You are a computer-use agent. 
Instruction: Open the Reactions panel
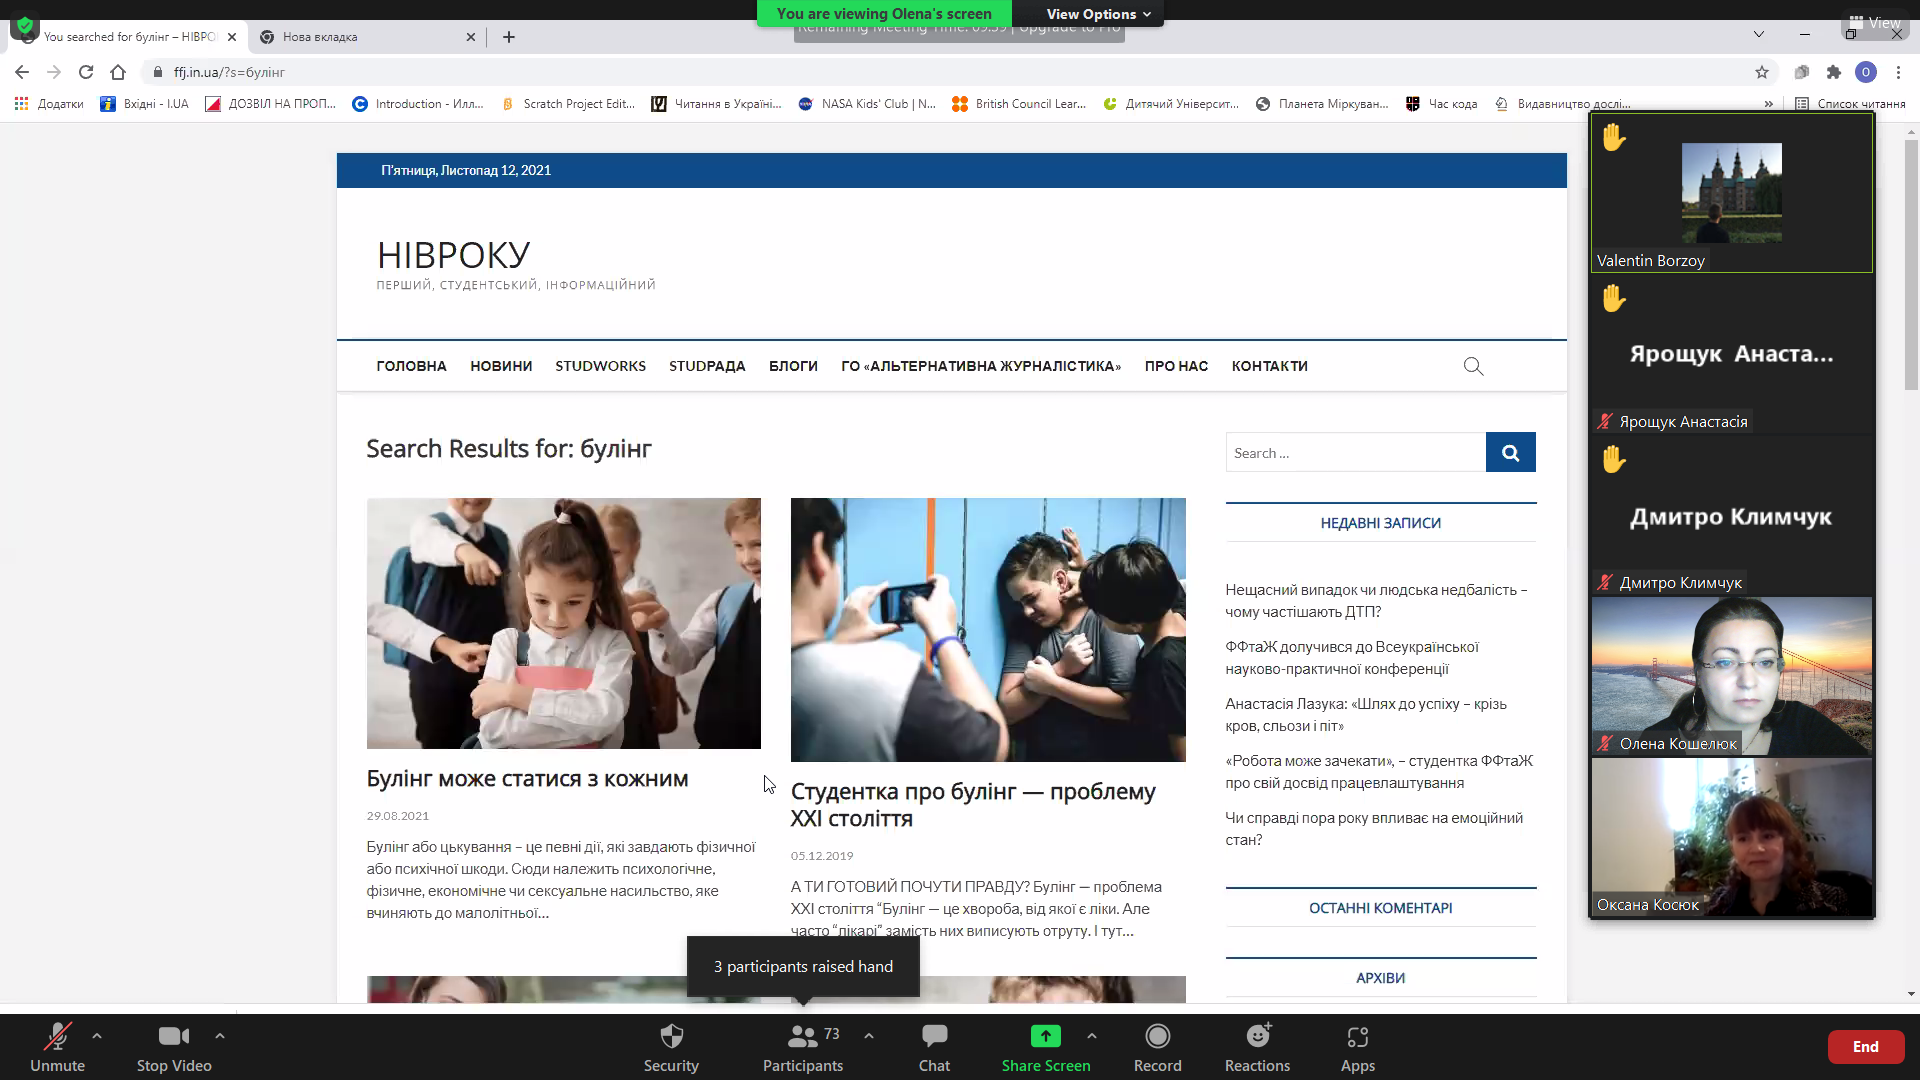[x=1257, y=1045]
